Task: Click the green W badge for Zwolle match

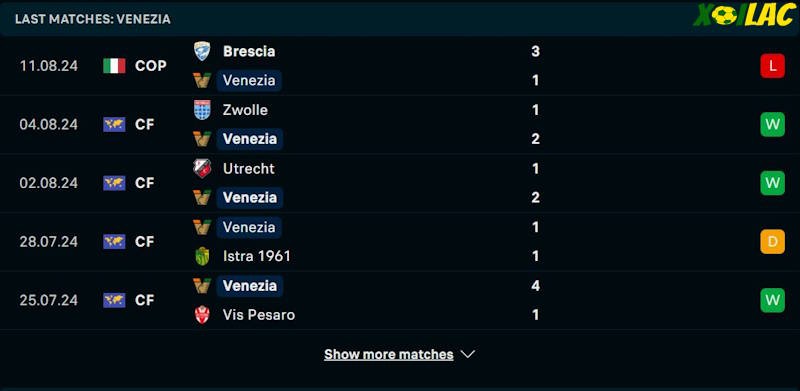Action: click(772, 125)
